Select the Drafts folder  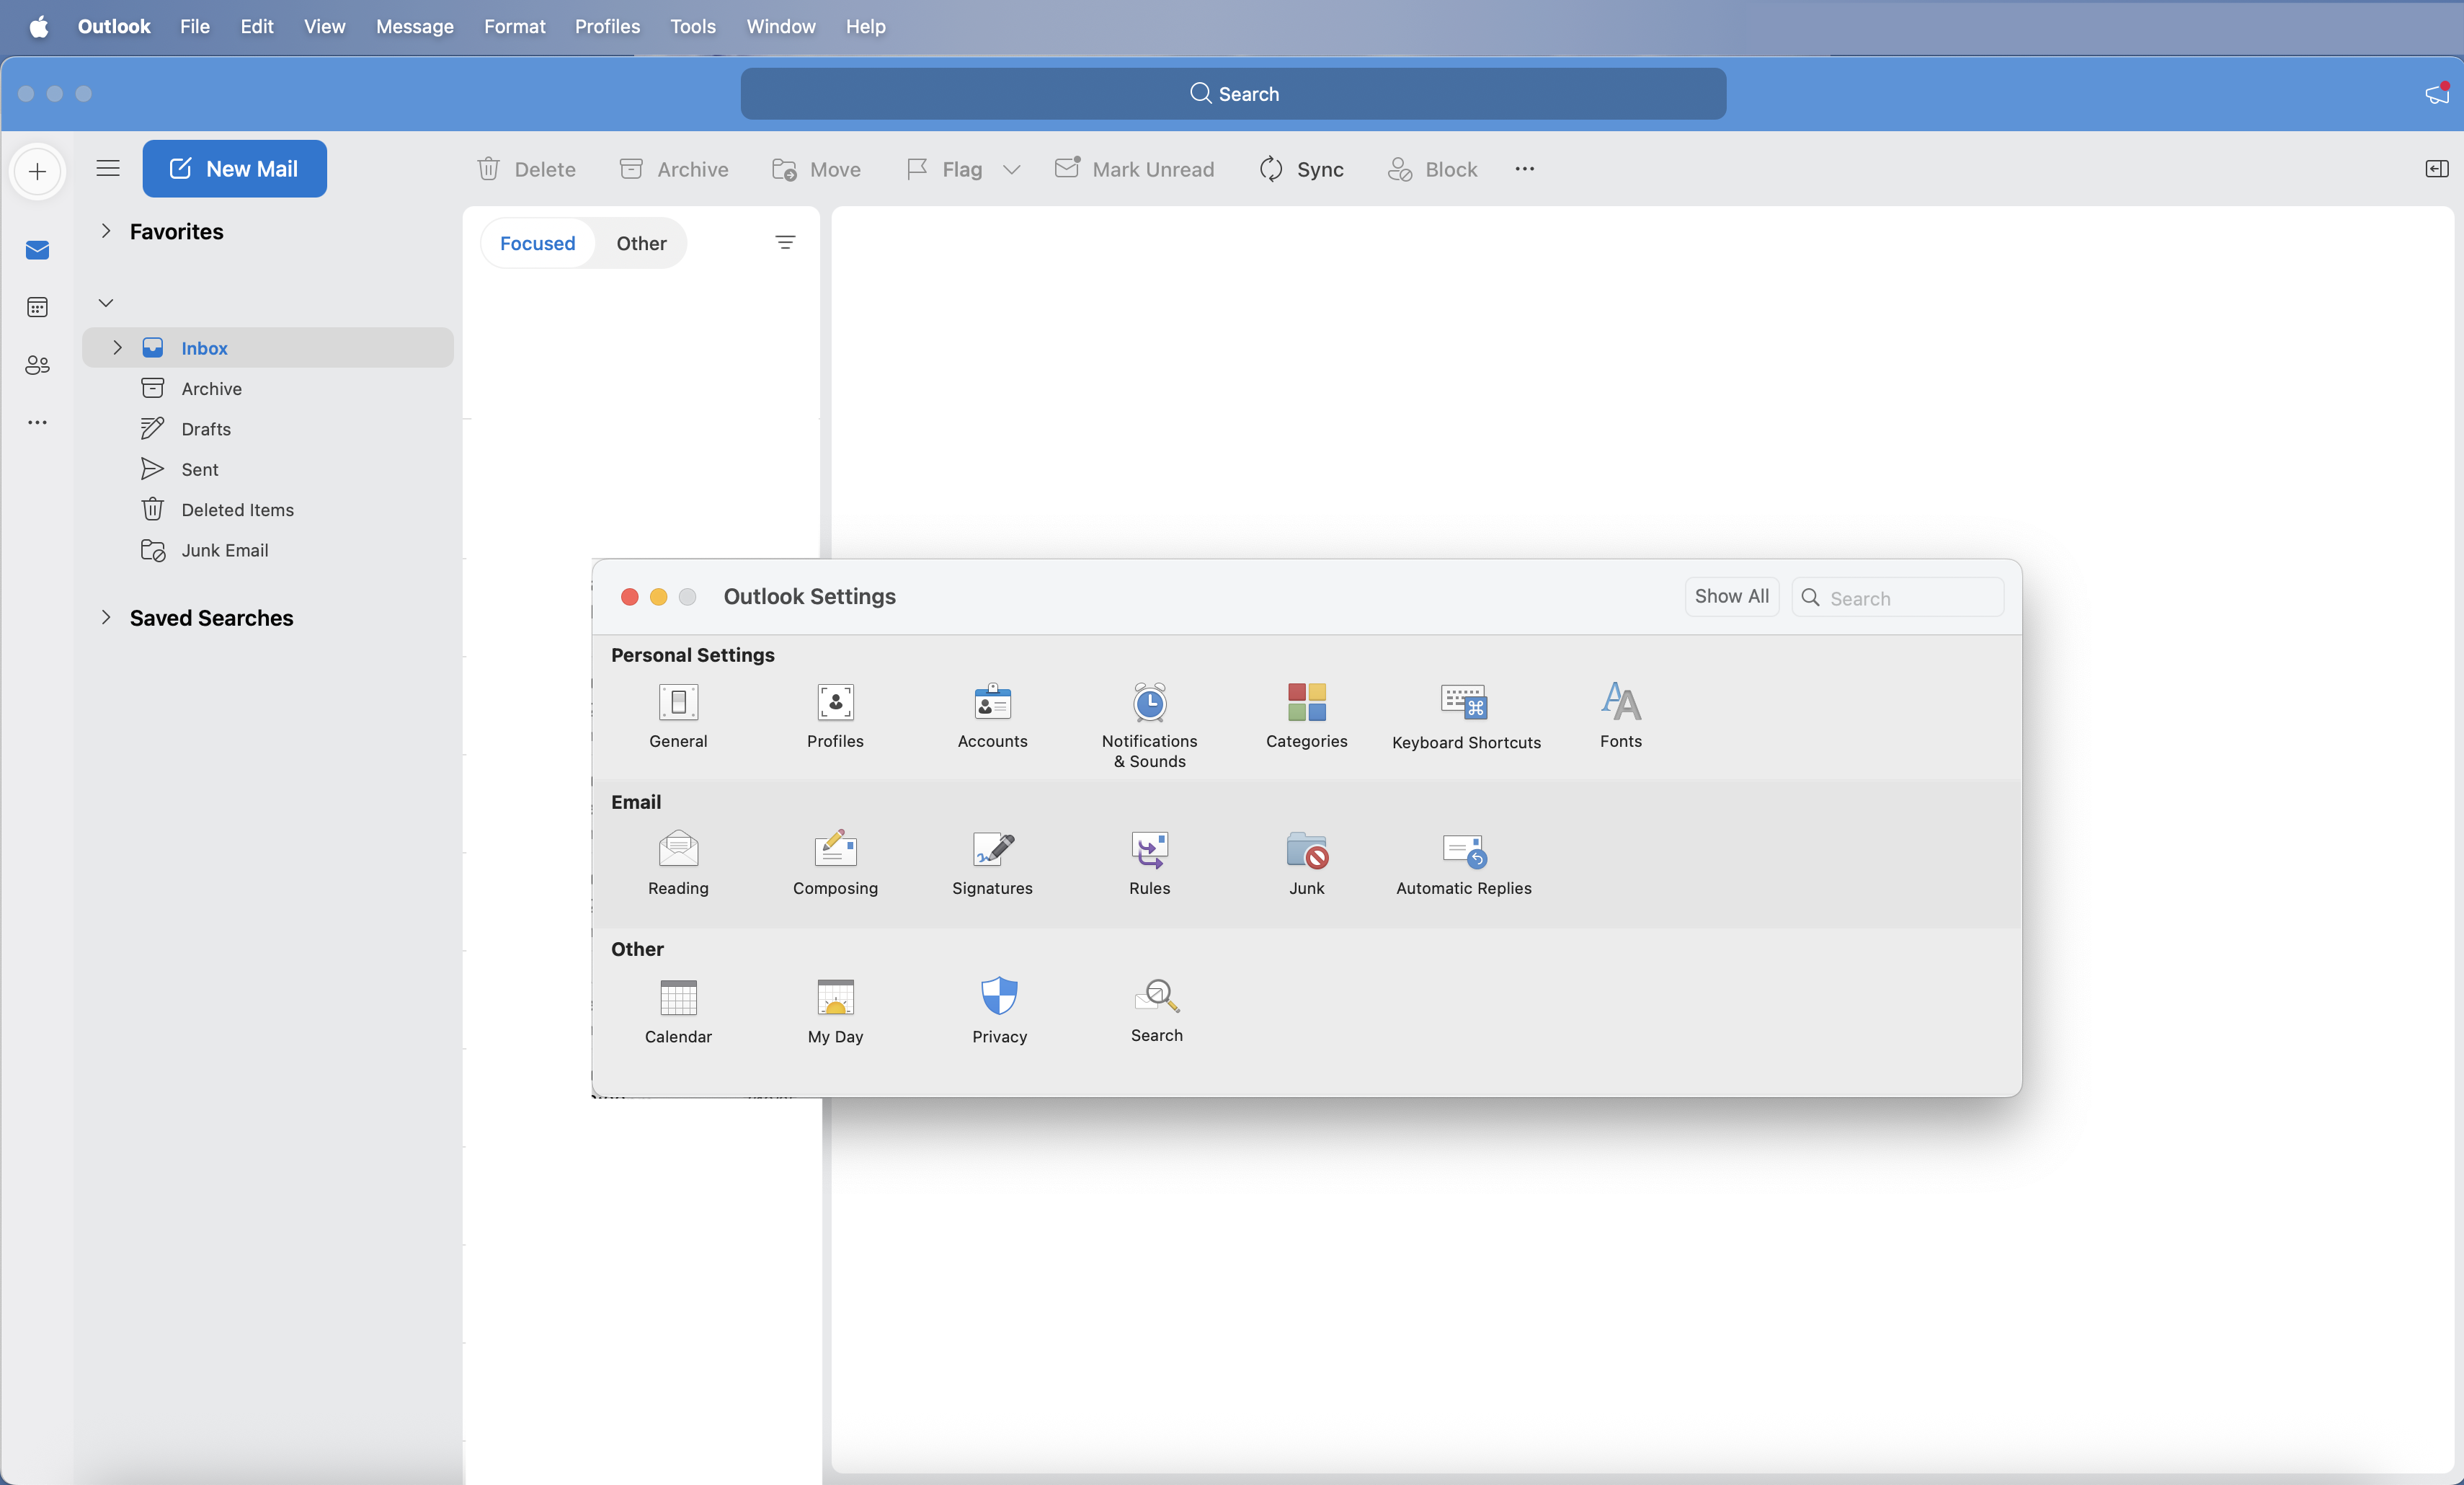tap(268, 428)
